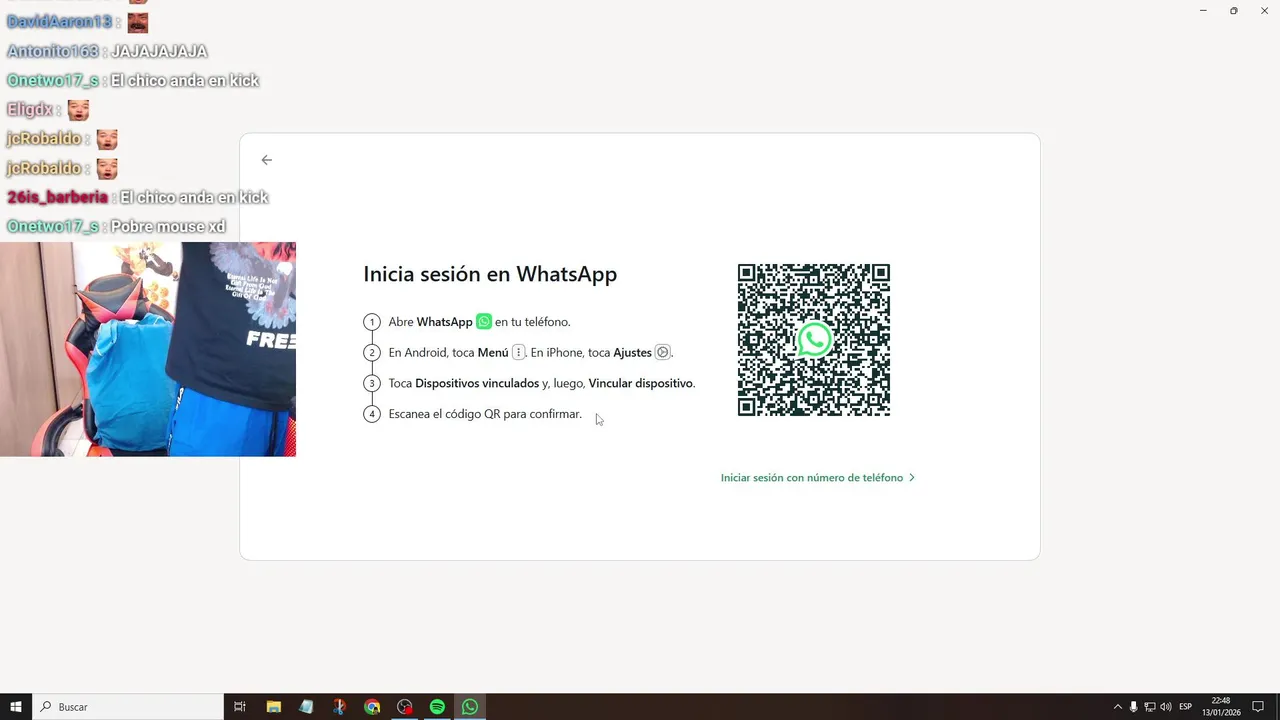1280x720 pixels.
Task: Open the notepad-style app in the taskbar
Action: pyautogui.click(x=306, y=707)
